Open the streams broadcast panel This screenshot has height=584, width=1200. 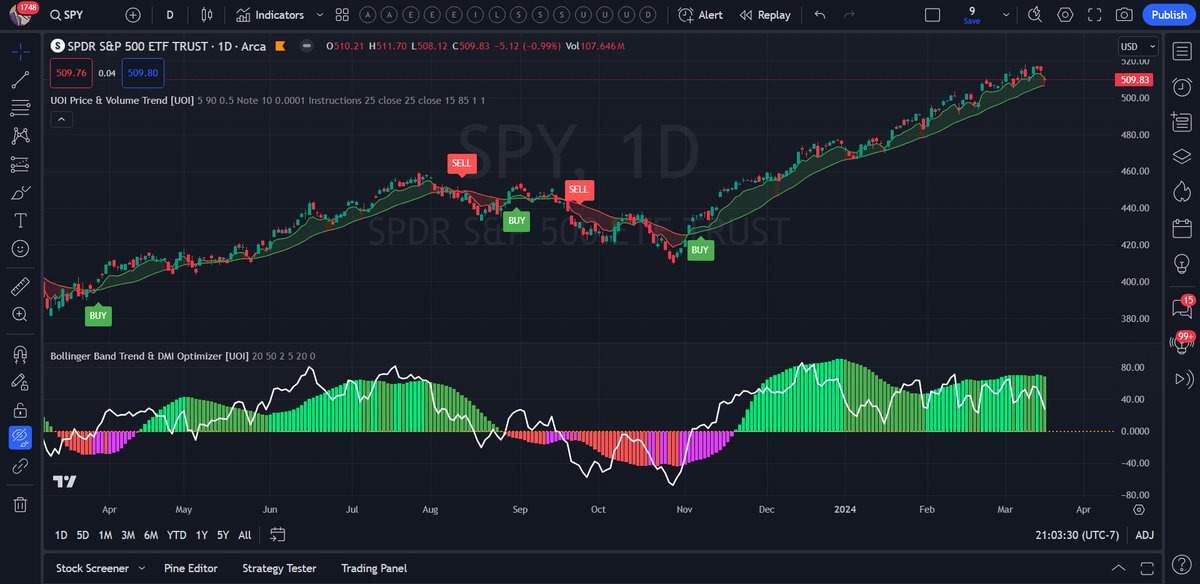coord(1182,379)
